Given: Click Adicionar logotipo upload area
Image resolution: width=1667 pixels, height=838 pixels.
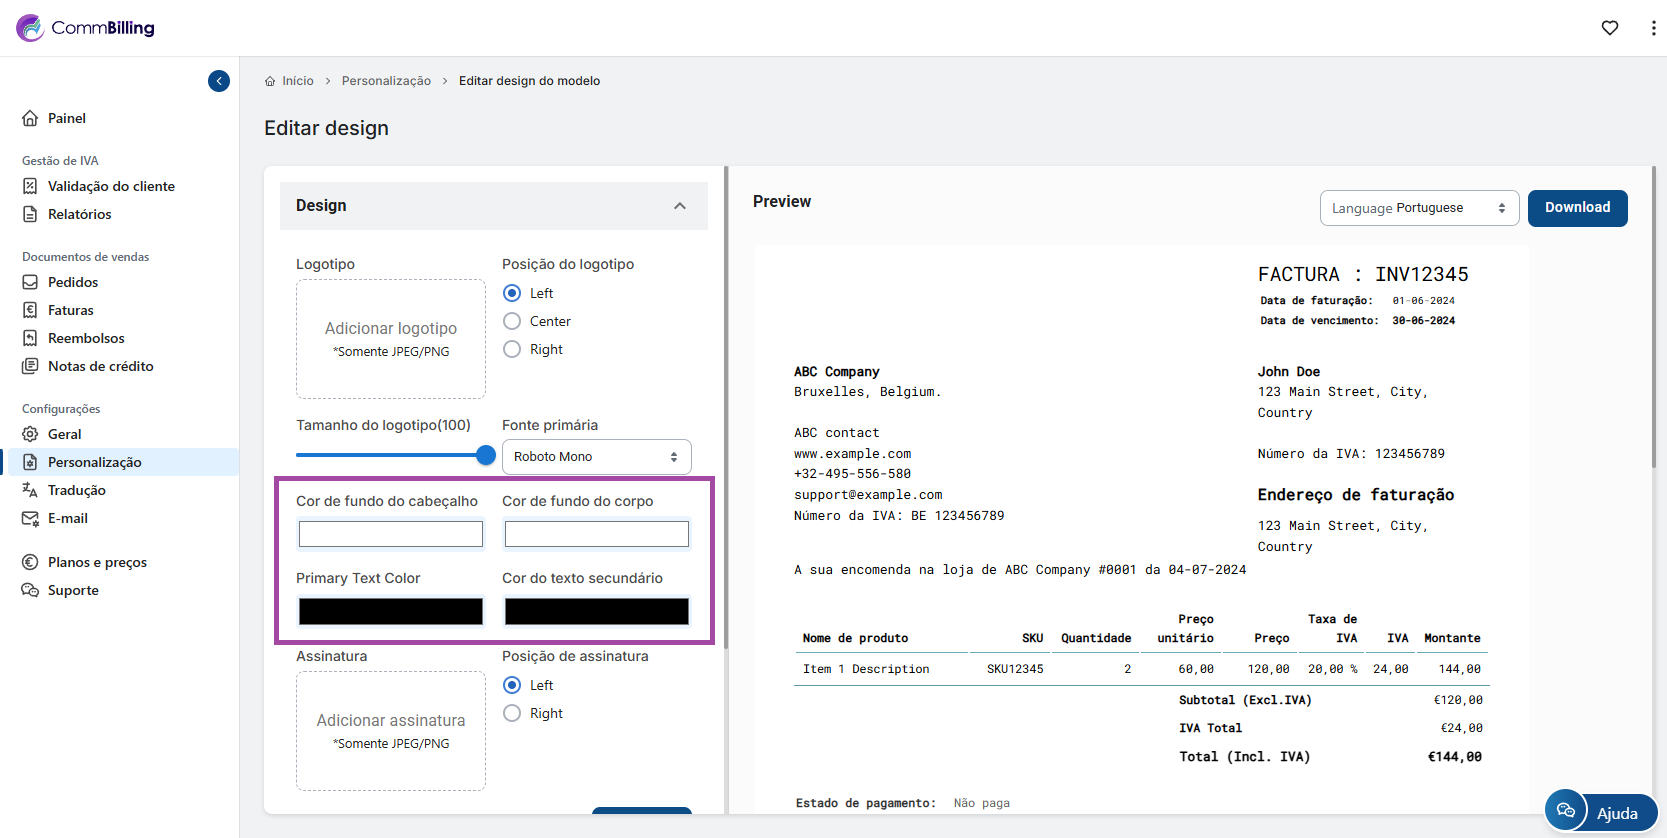Looking at the screenshot, I should point(391,339).
